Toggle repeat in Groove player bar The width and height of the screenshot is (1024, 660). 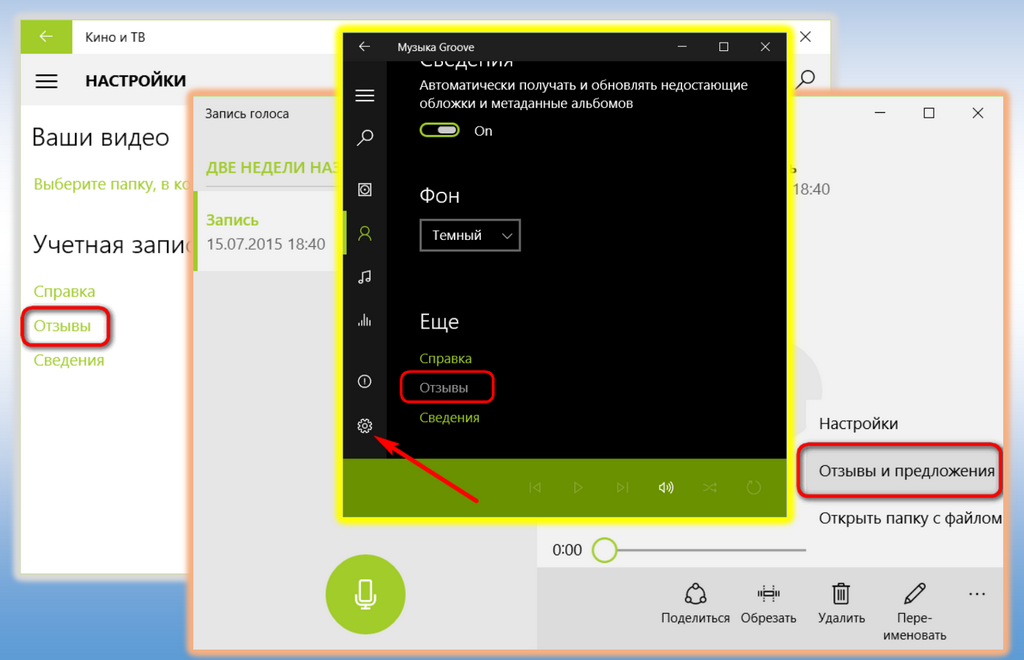click(754, 488)
